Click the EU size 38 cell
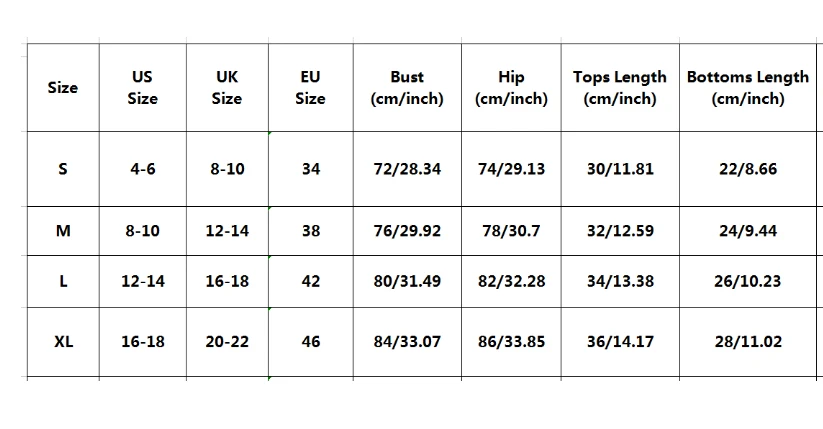823x429 pixels. tap(311, 231)
